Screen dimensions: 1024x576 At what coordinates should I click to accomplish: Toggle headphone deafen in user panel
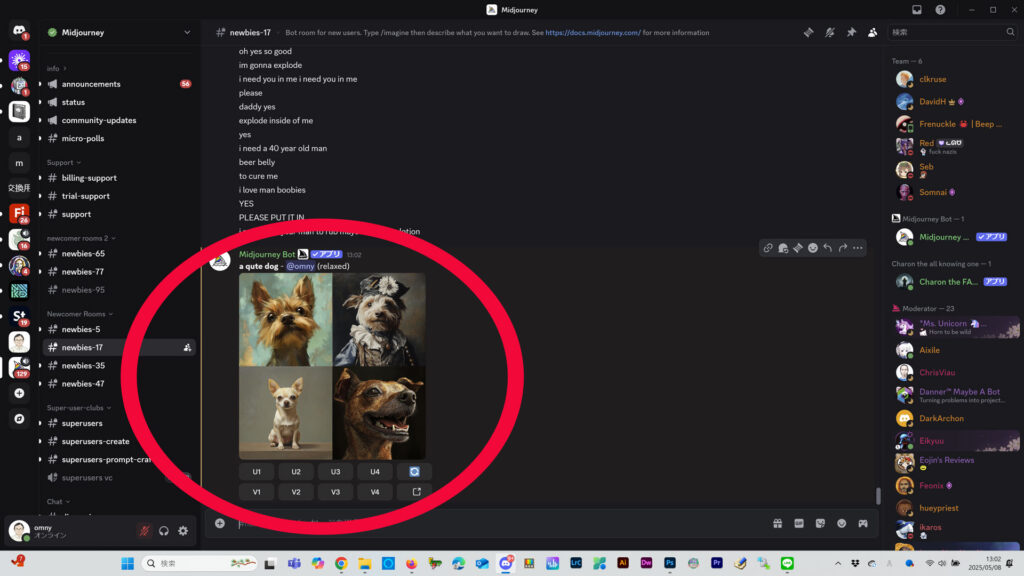(164, 531)
